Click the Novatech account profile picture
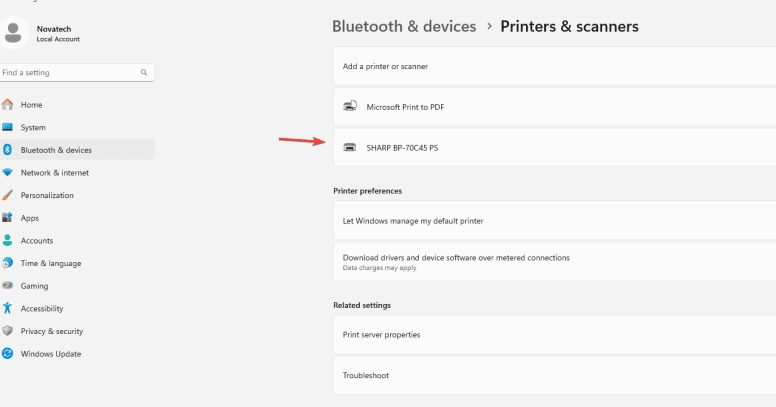Viewport: 776px width, 407px height. 13,33
